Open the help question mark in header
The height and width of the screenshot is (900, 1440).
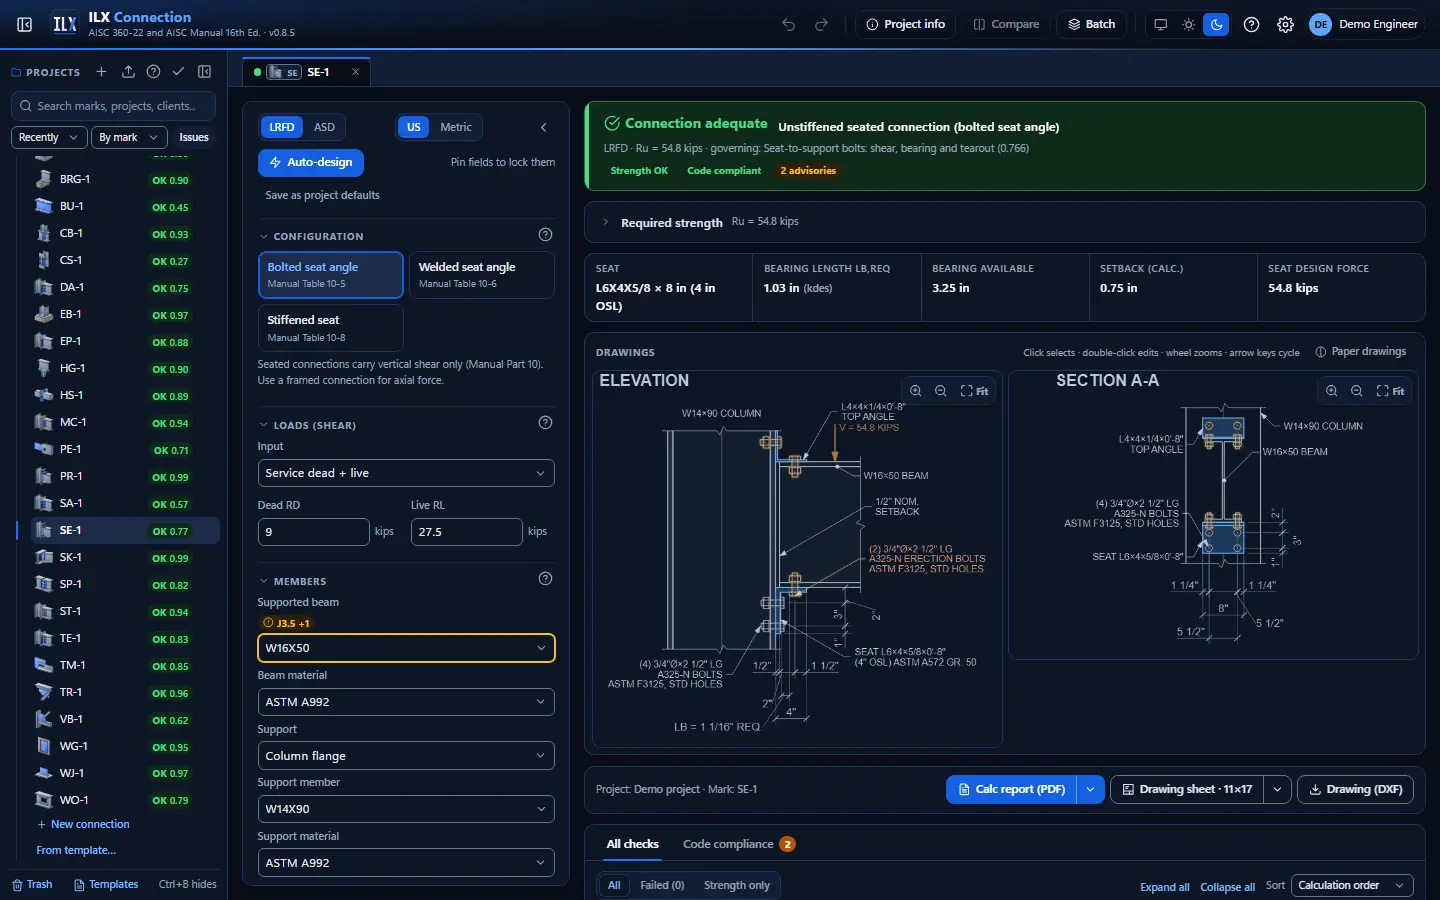(1251, 24)
